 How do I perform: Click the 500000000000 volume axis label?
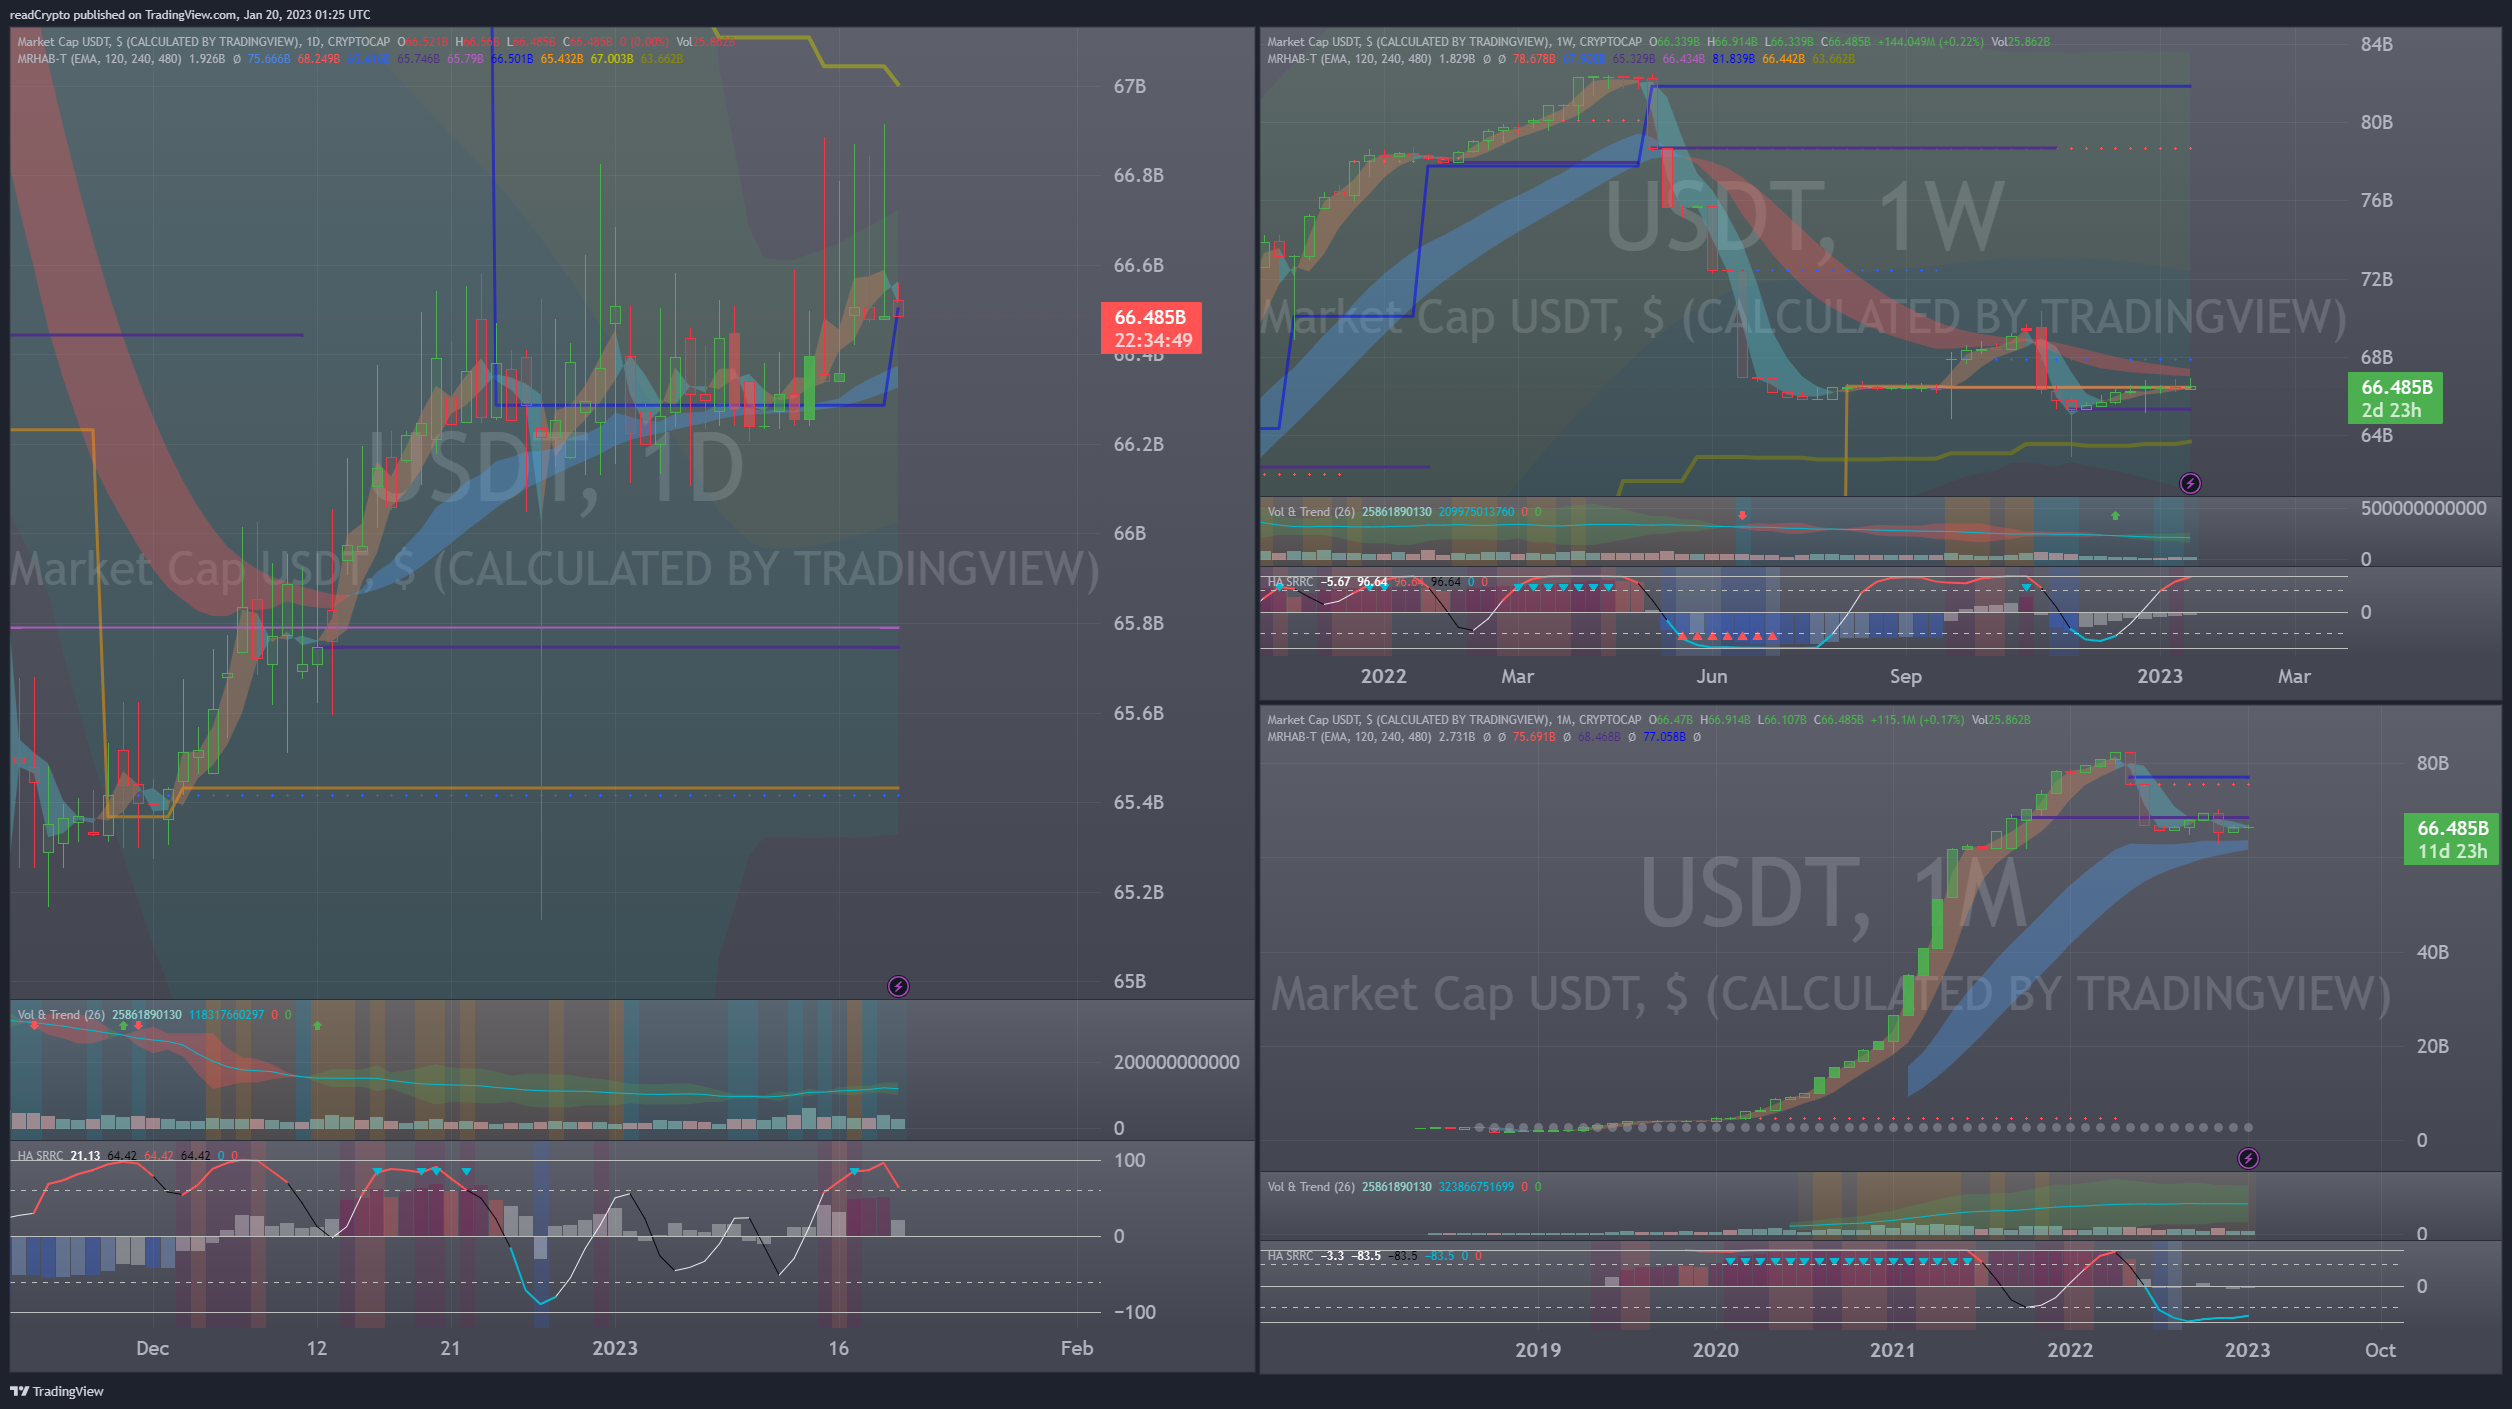click(2423, 508)
